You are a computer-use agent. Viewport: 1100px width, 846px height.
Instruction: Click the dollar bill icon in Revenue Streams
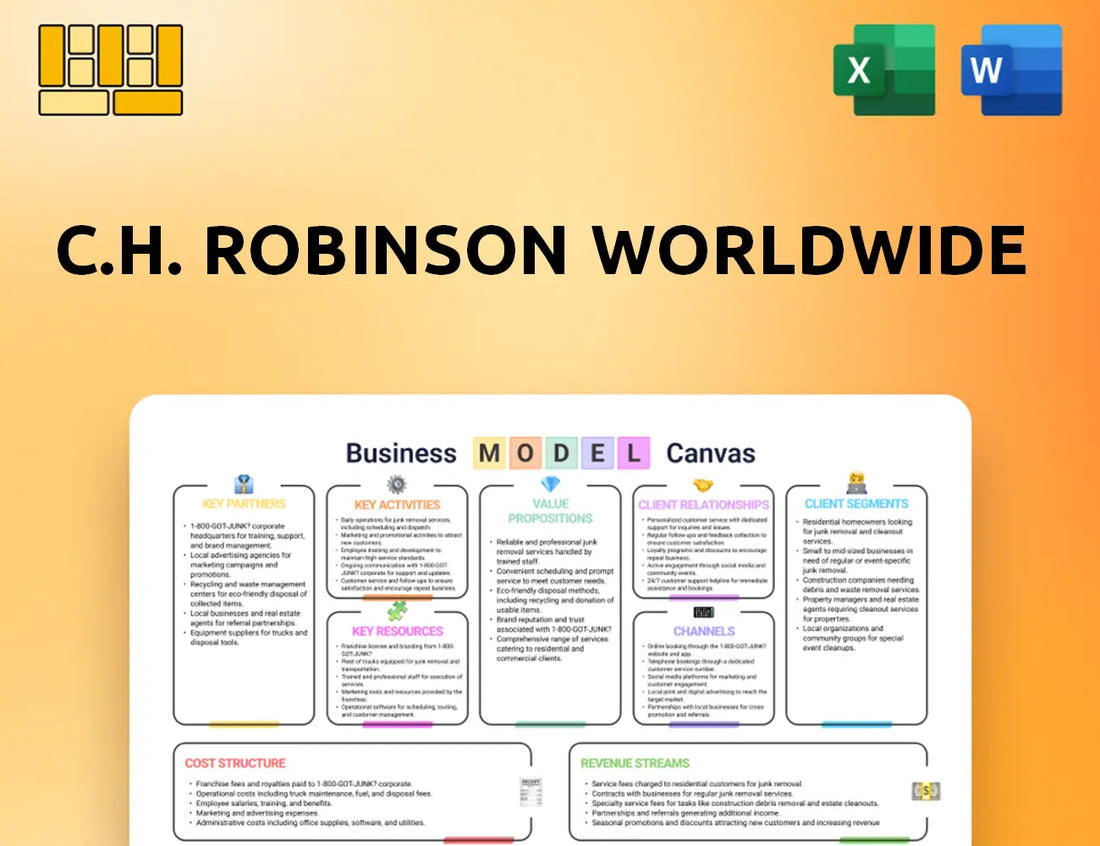pyautogui.click(x=926, y=791)
